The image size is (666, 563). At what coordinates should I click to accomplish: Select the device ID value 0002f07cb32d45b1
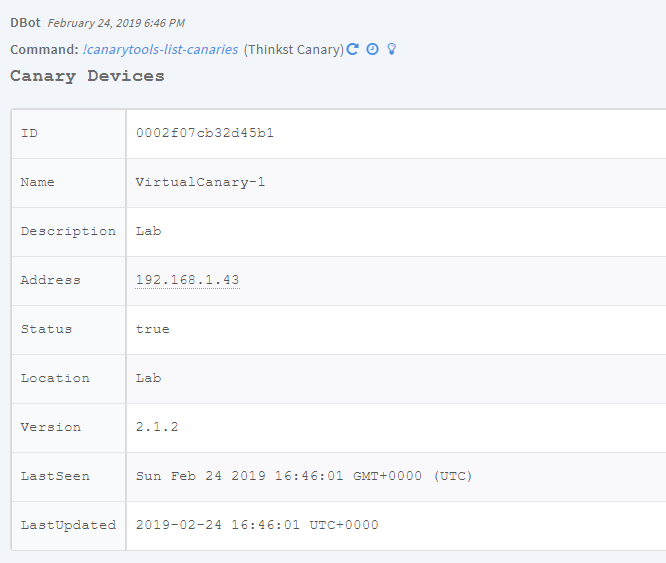coord(204,133)
